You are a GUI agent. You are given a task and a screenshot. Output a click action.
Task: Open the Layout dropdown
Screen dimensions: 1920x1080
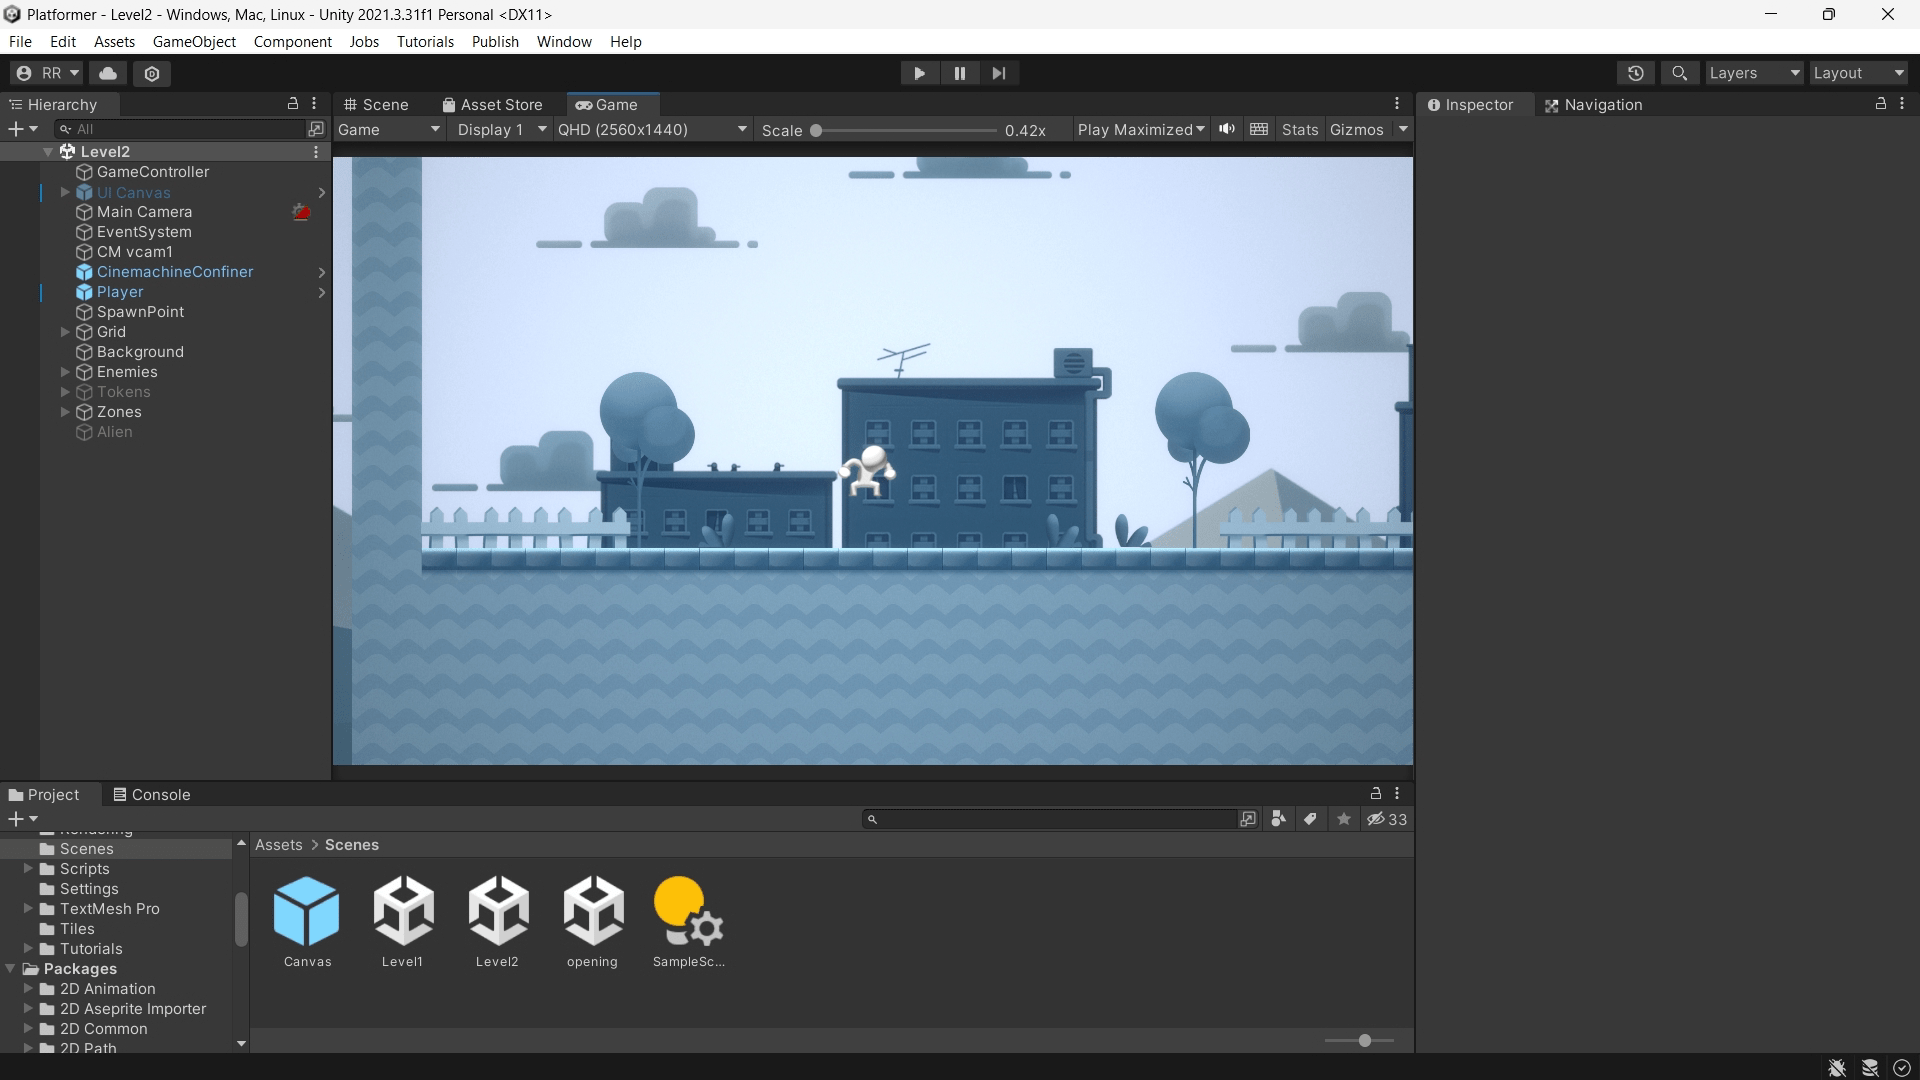coord(1859,73)
